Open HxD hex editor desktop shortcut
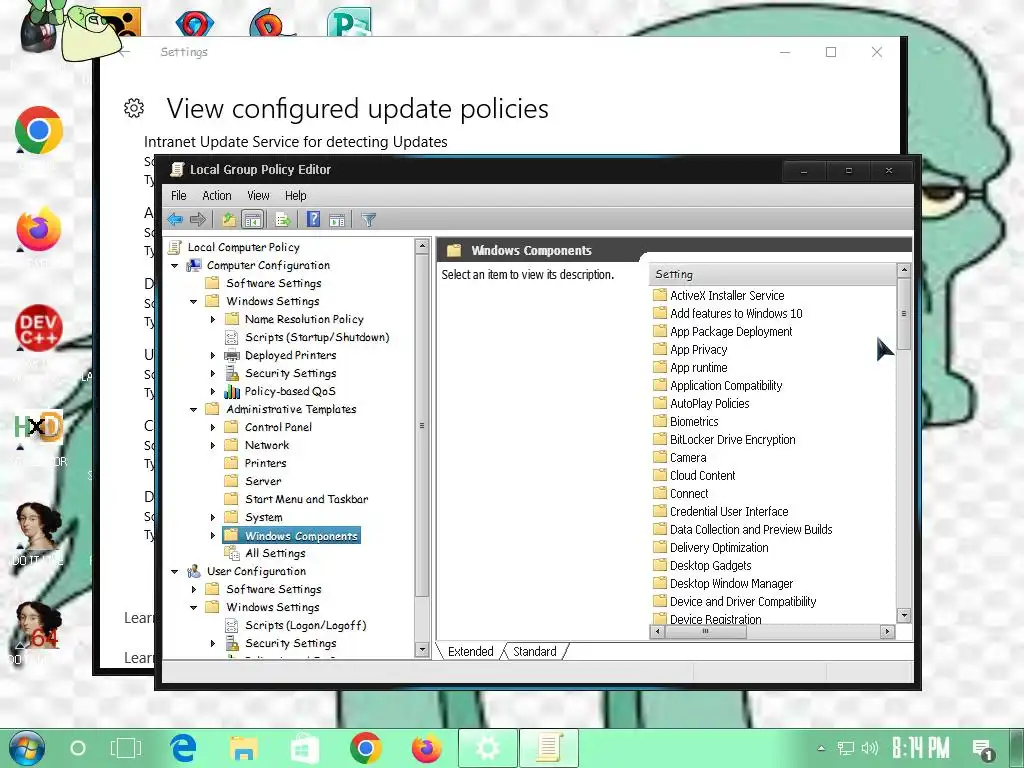Image resolution: width=1024 pixels, height=768 pixels. click(x=39, y=428)
